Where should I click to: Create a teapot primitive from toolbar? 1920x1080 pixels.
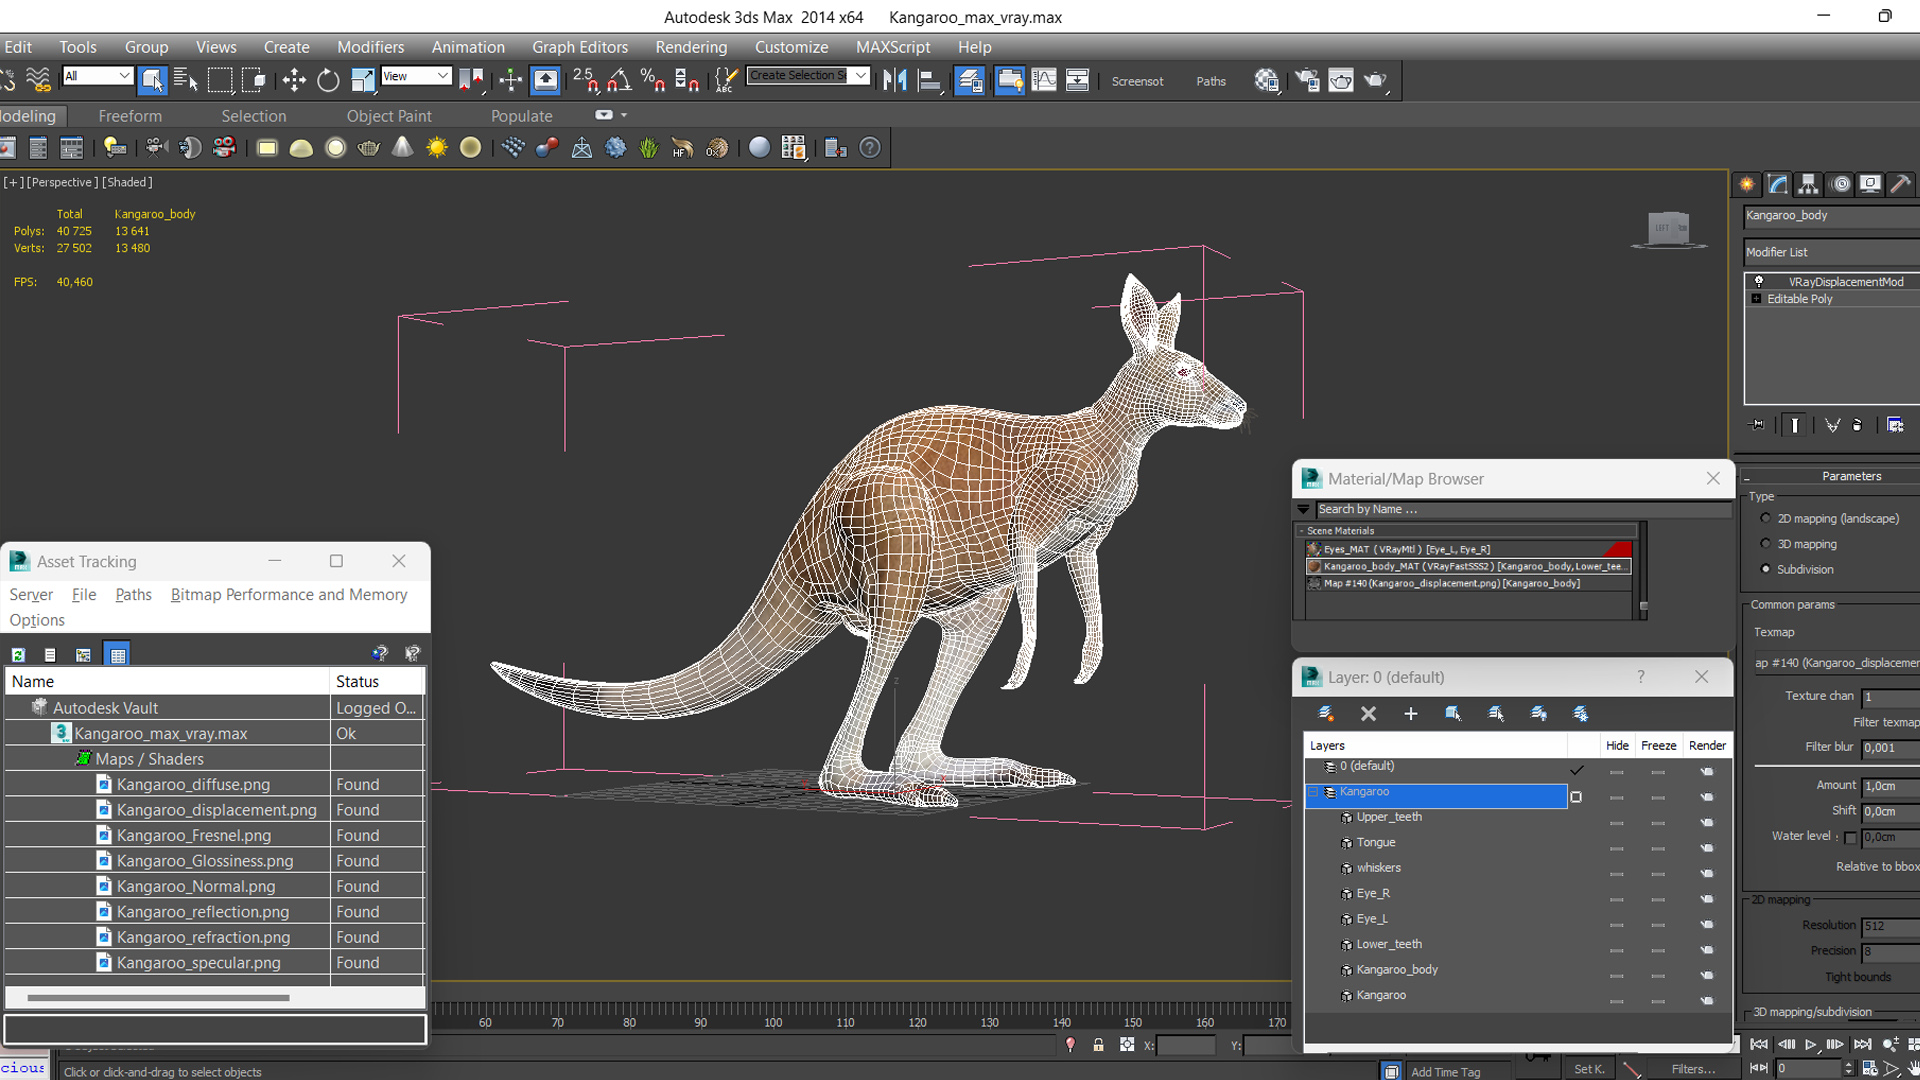coord(369,148)
